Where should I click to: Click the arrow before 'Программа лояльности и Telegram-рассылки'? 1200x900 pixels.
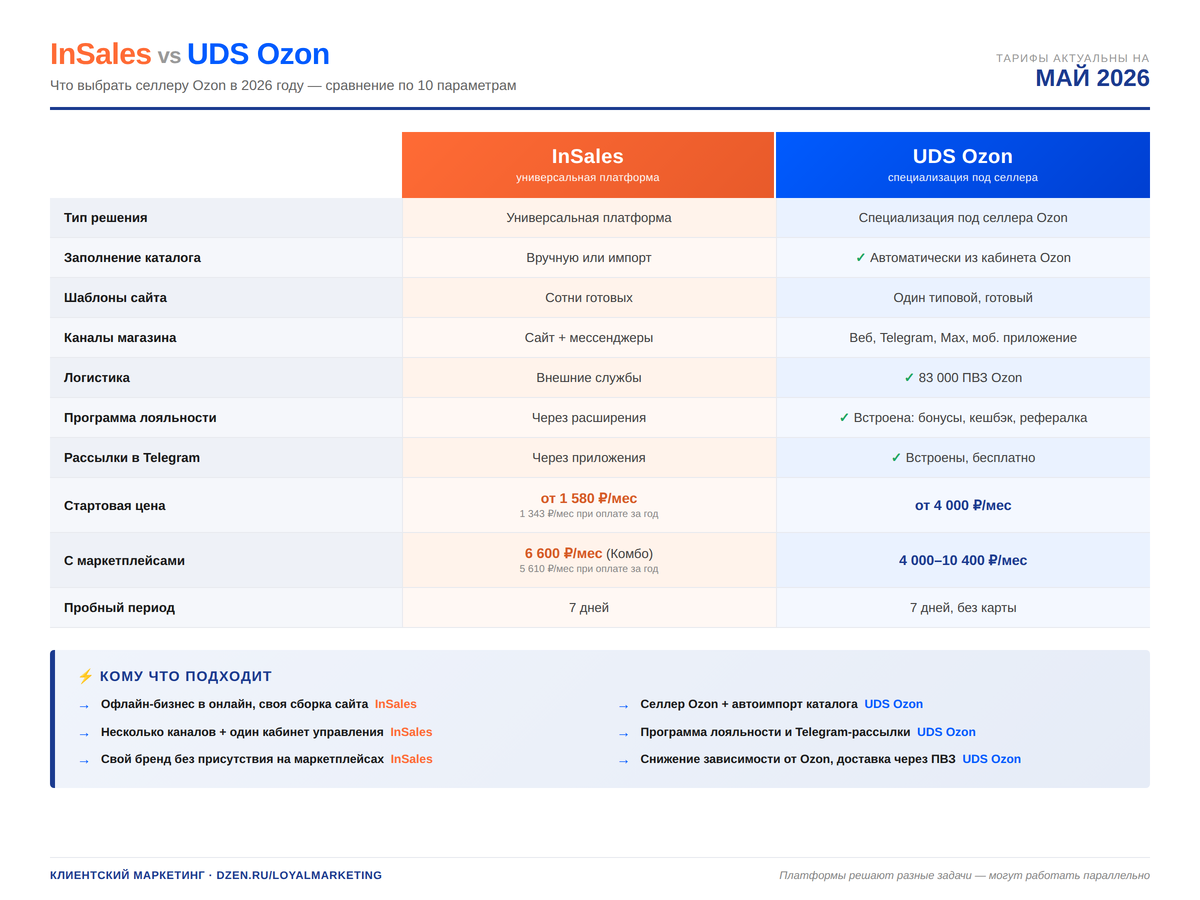click(x=624, y=734)
